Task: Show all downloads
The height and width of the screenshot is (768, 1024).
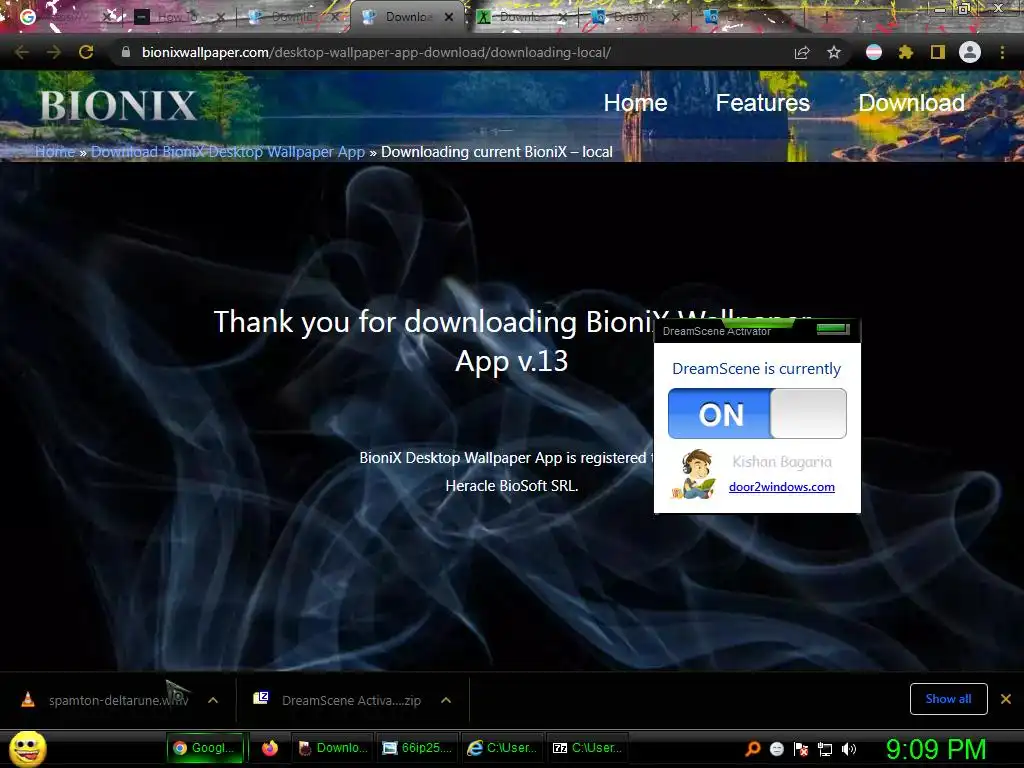Action: [x=948, y=699]
